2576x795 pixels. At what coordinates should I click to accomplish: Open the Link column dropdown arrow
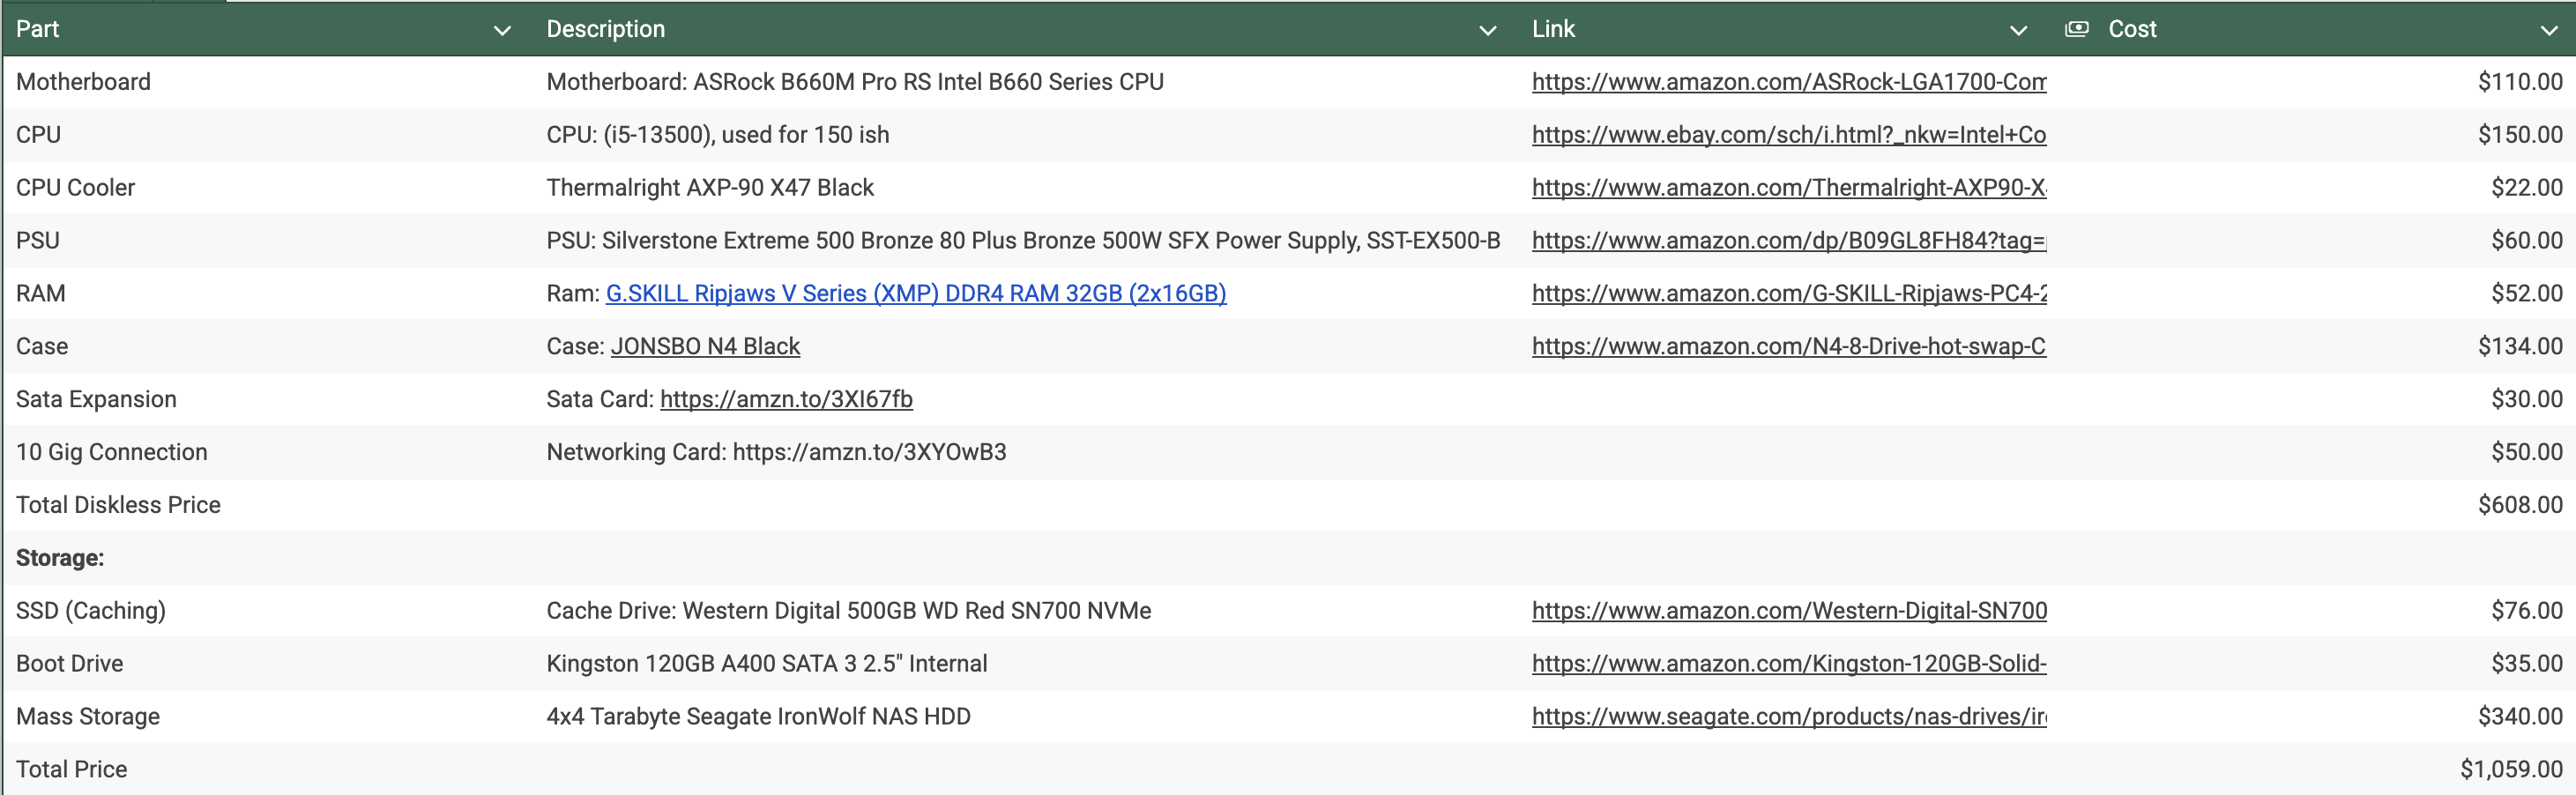[2018, 30]
